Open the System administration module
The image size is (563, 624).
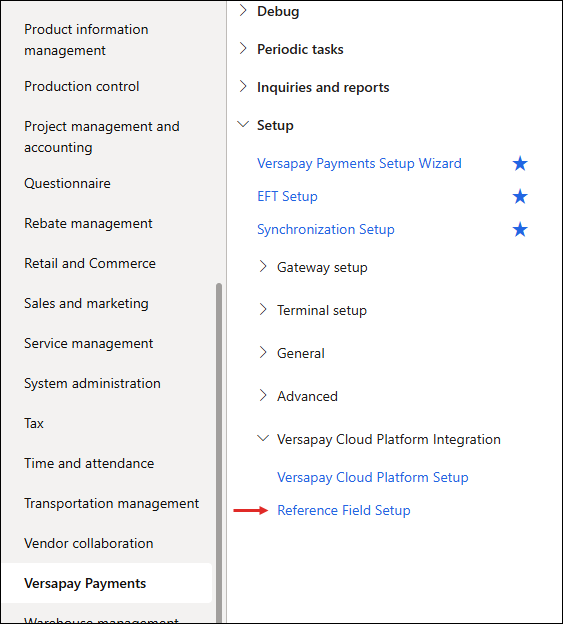tap(92, 384)
